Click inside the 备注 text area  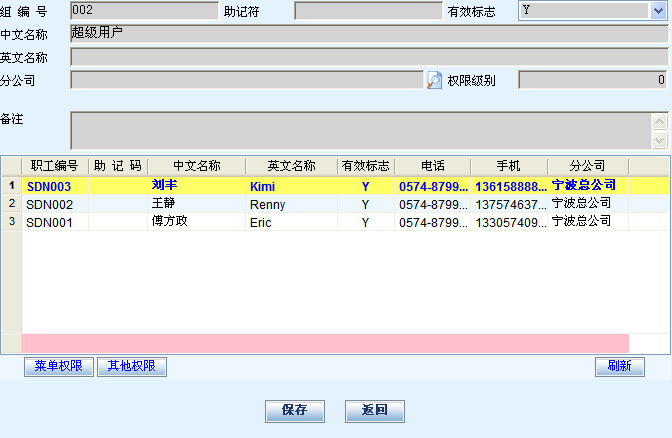[x=360, y=130]
